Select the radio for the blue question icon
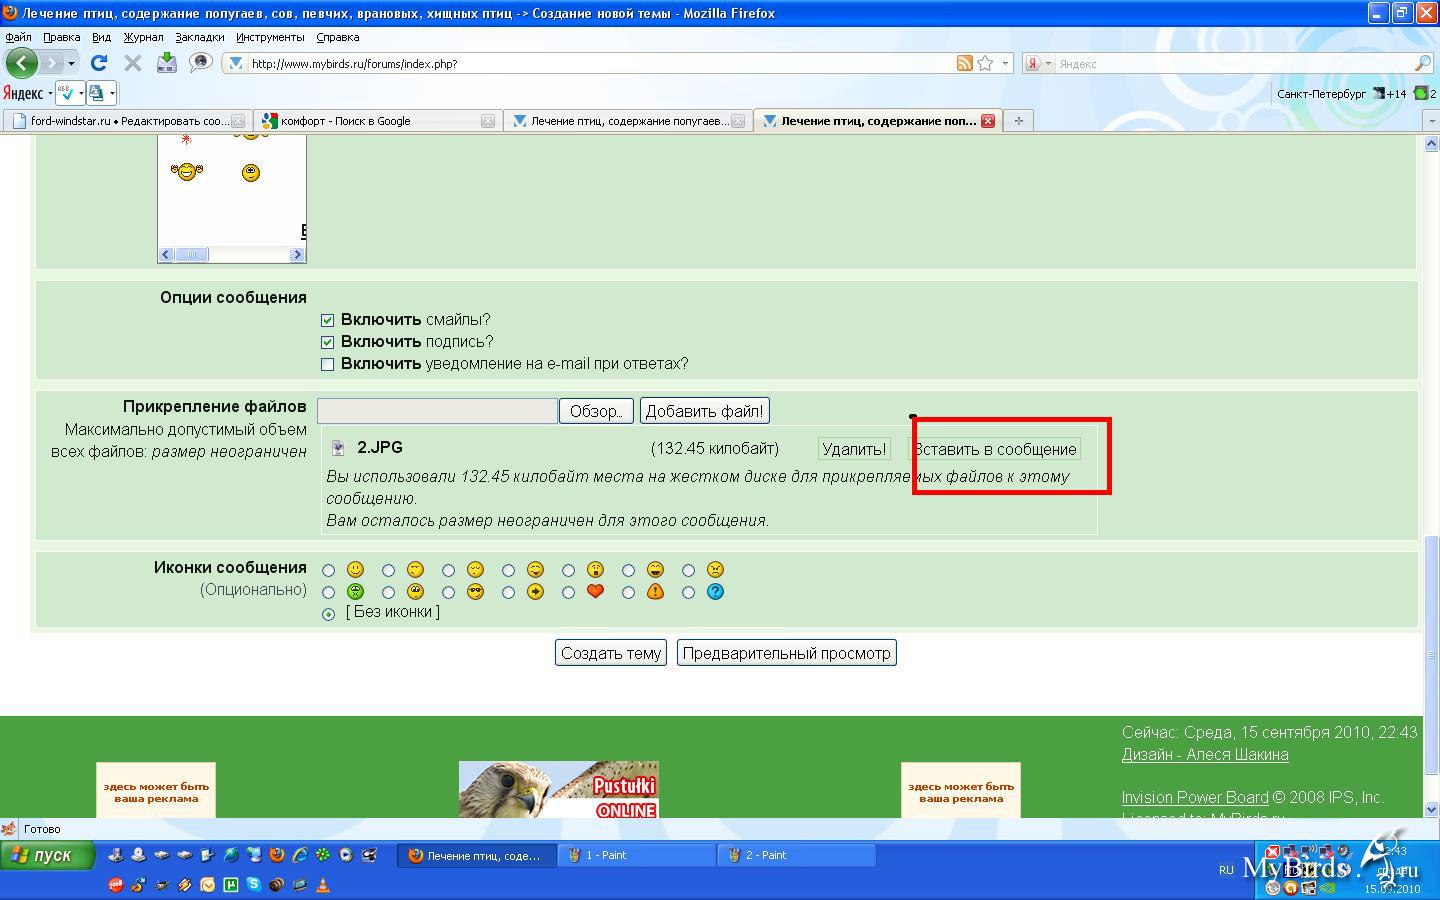The image size is (1440, 900). (688, 592)
